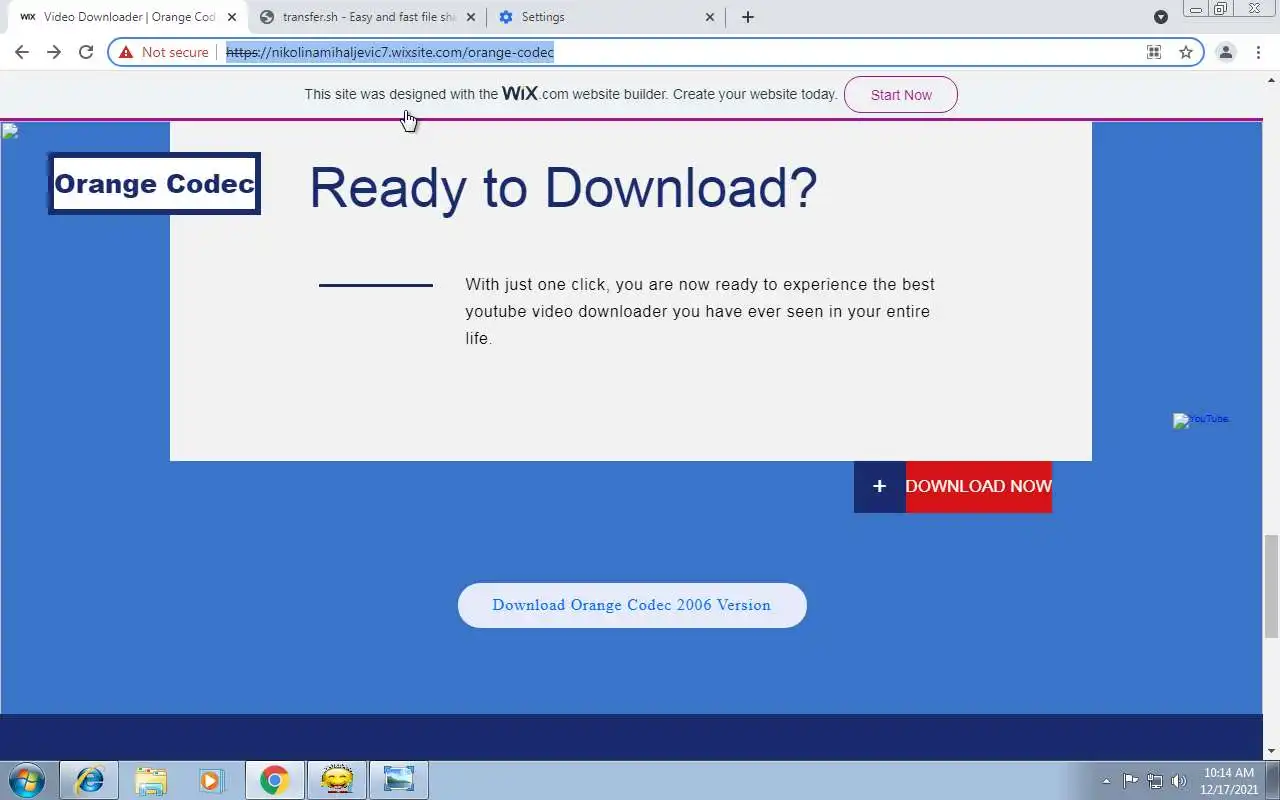Click the Chrome taskbar icon
This screenshot has height=800, width=1280.
pos(275,780)
